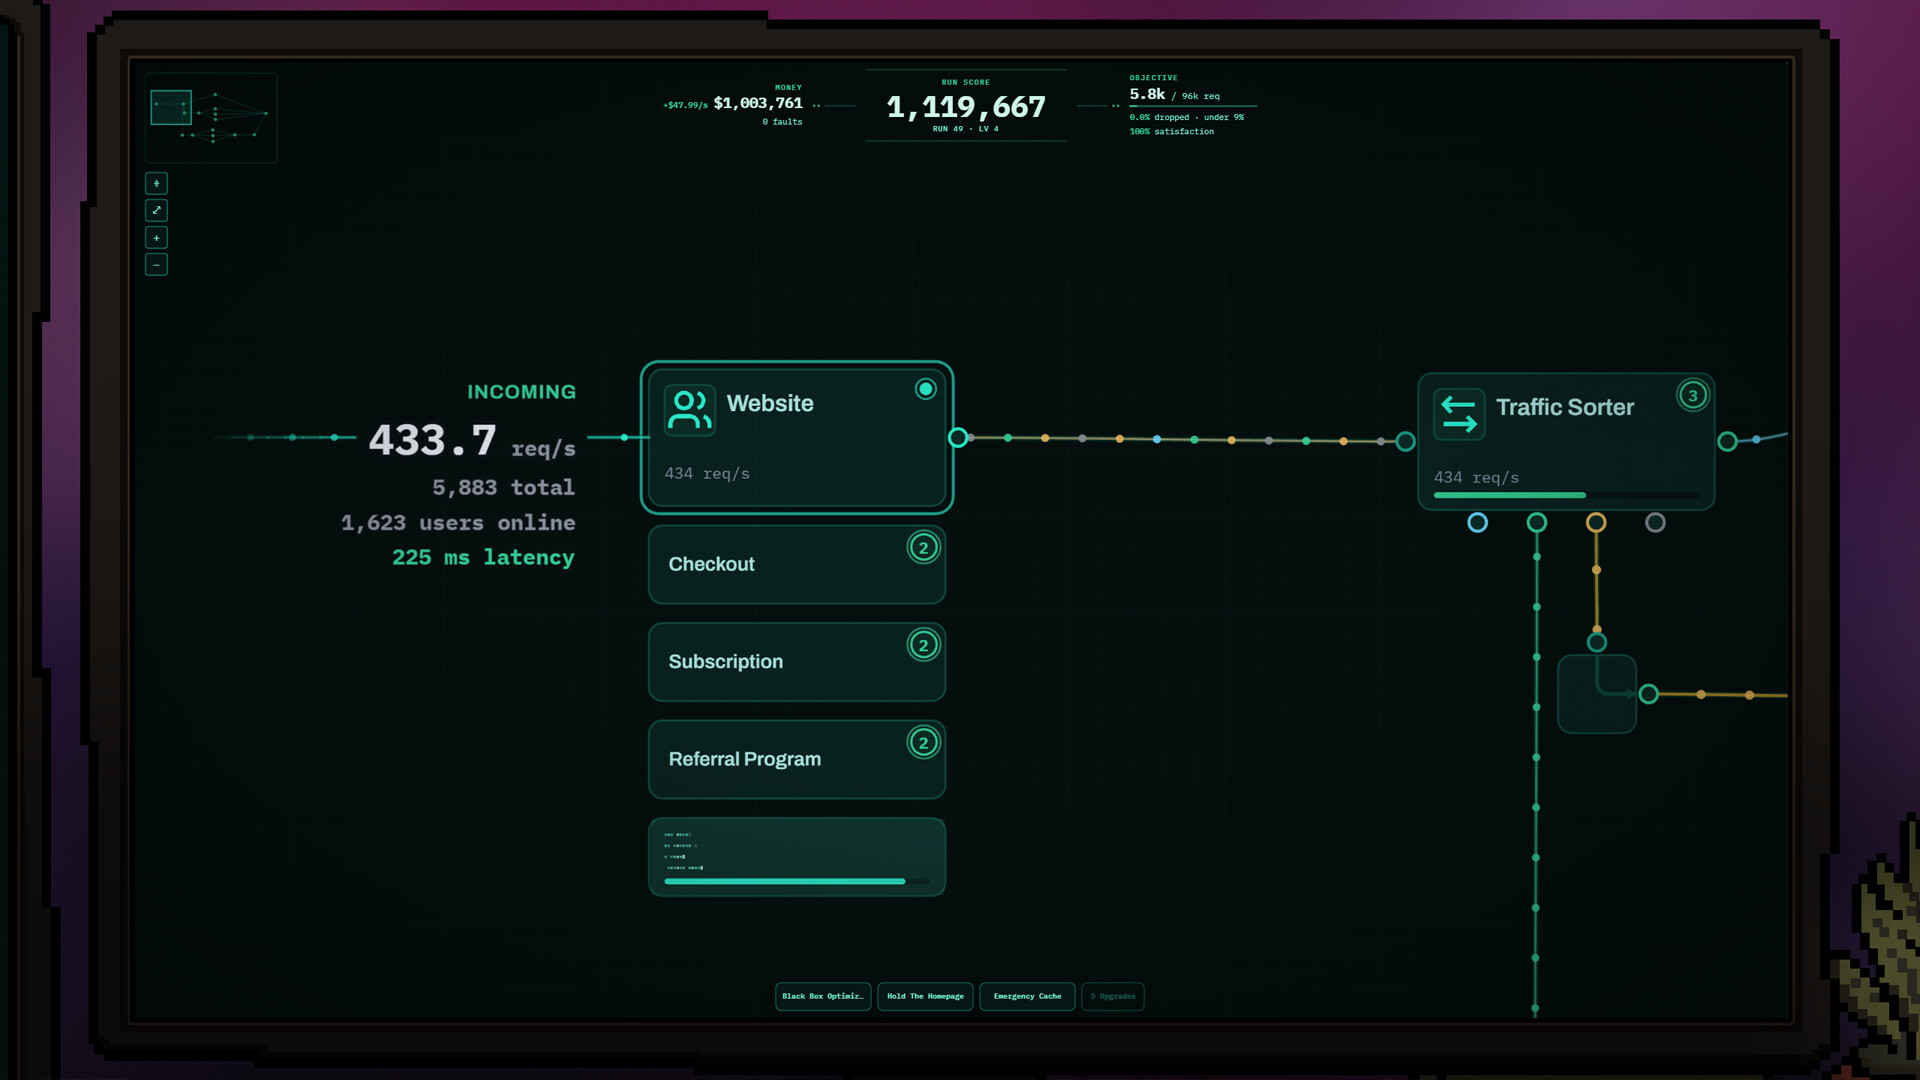Viewport: 1920px width, 1080px height.
Task: Click the minimap overview thumbnail
Action: pyautogui.click(x=211, y=118)
